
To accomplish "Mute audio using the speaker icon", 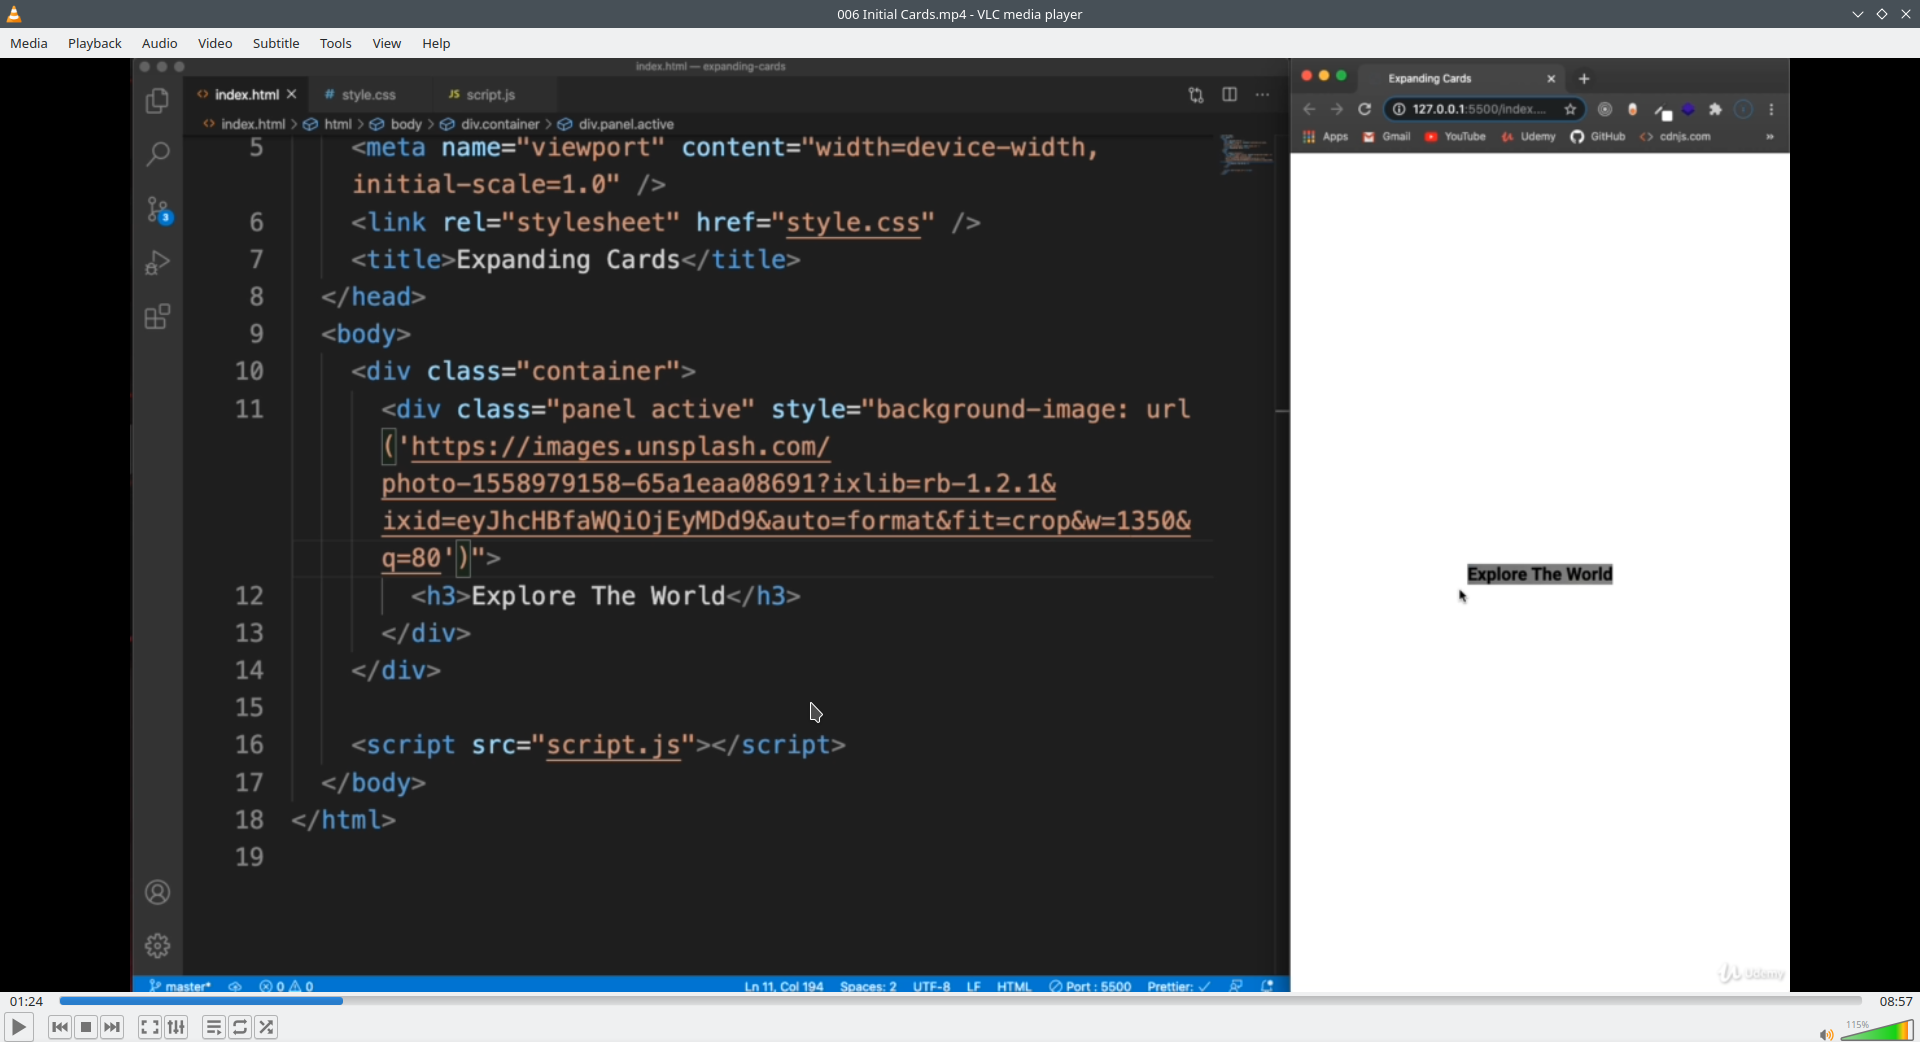I will pyautogui.click(x=1826, y=1035).
